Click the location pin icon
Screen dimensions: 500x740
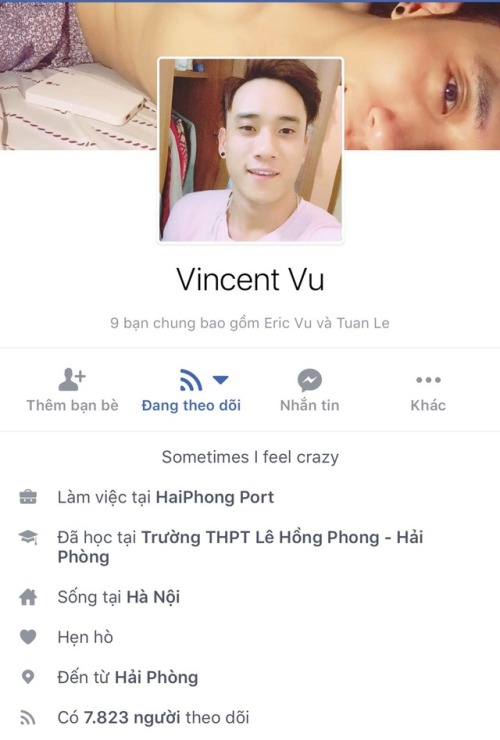(x=28, y=677)
